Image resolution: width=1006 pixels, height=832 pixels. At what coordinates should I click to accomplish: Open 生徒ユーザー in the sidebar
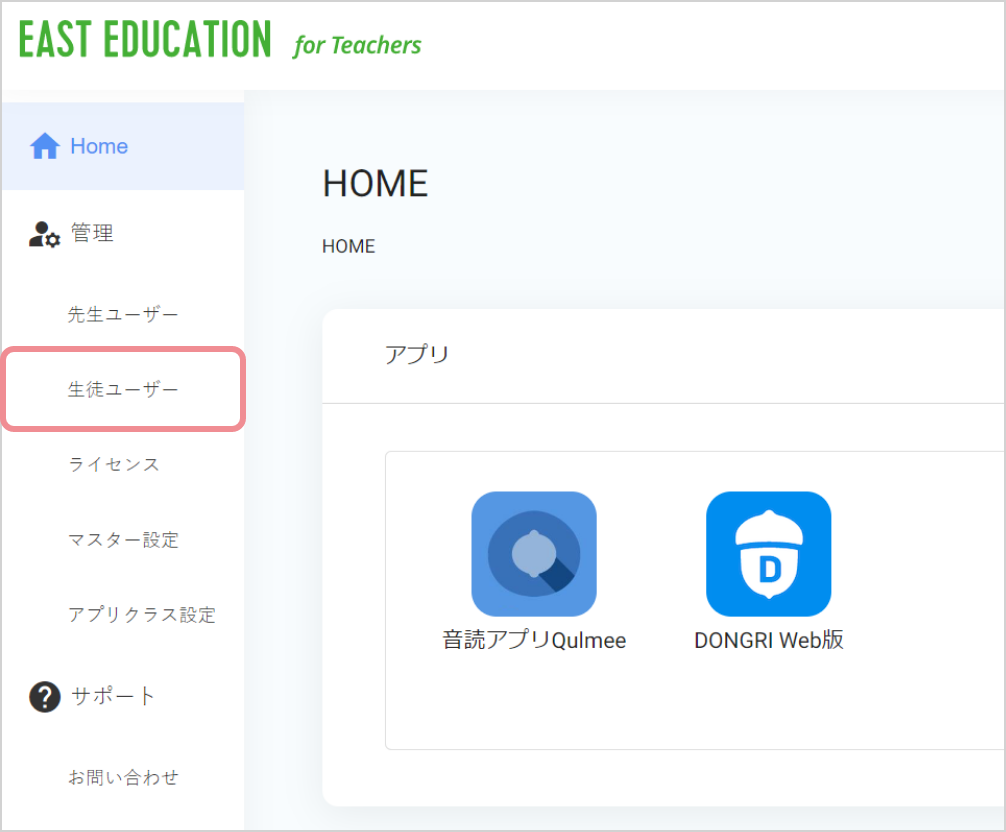pos(123,389)
